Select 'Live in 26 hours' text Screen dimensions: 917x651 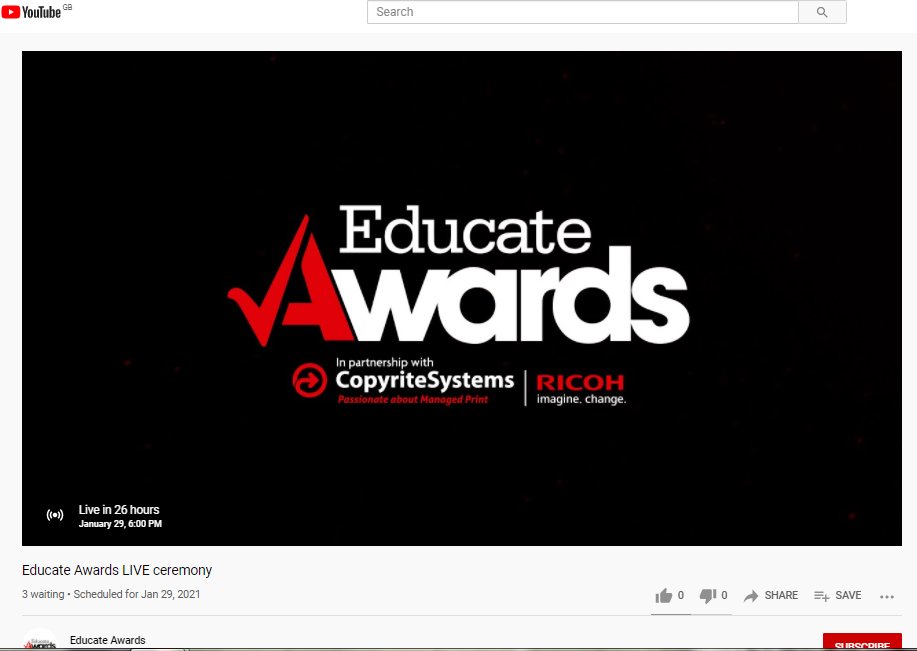[x=119, y=509]
